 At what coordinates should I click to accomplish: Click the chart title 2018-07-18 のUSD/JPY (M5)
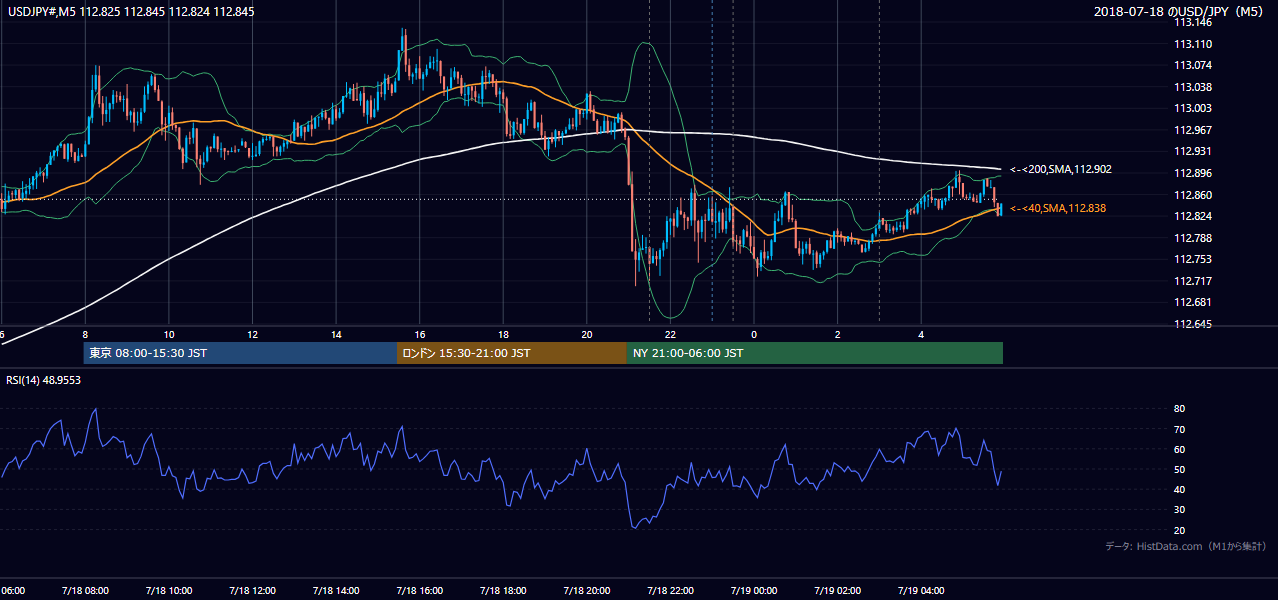click(x=1181, y=12)
